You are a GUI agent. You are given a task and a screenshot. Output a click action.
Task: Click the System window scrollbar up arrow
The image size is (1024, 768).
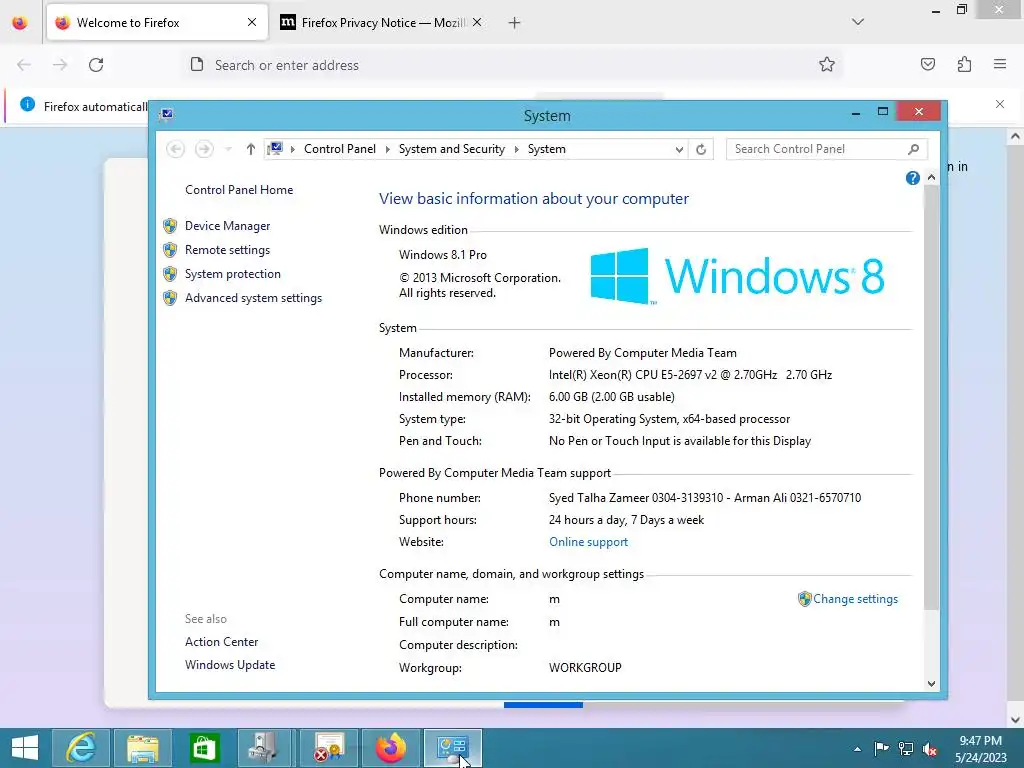(931, 178)
